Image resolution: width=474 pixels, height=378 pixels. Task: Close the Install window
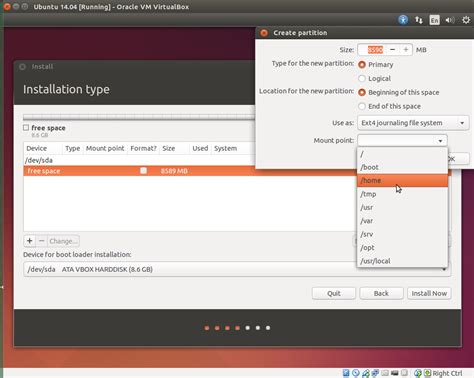pos(22,67)
